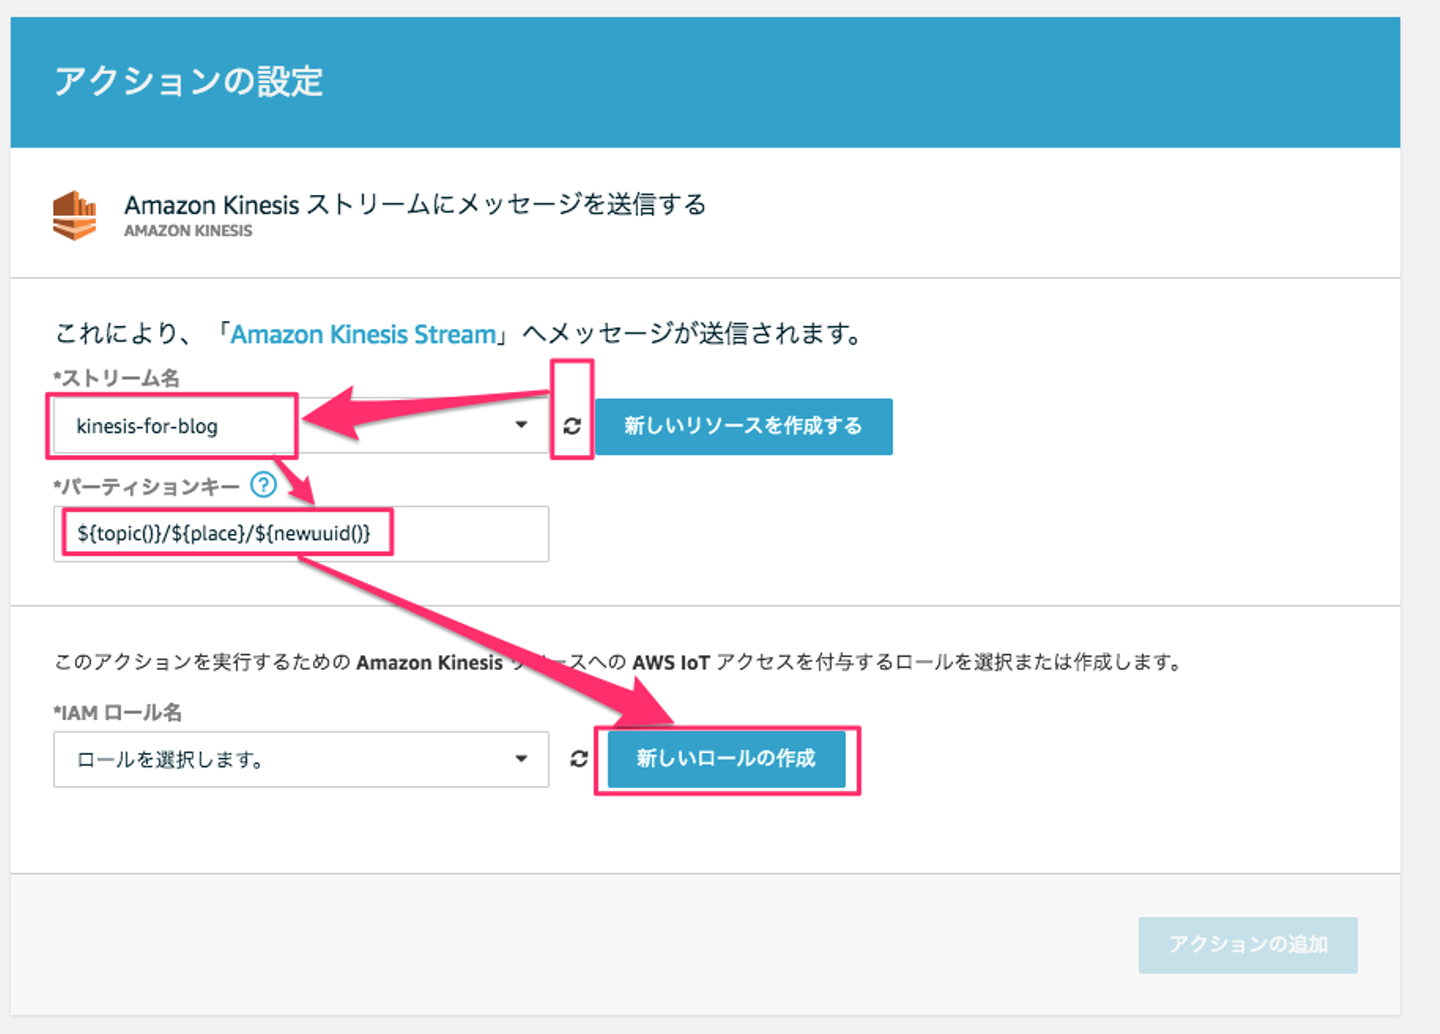Click the IAM ロール名 field label
This screenshot has width=1440, height=1034.
tap(118, 713)
